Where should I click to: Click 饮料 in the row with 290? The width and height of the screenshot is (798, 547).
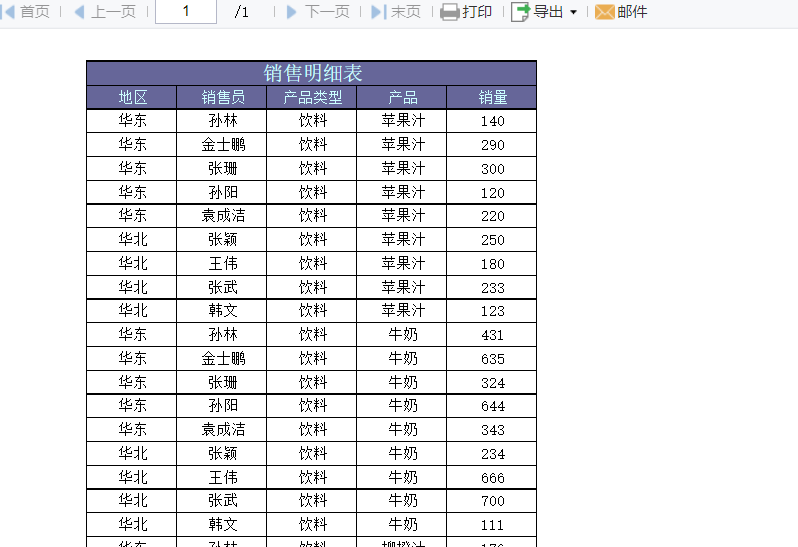[312, 145]
